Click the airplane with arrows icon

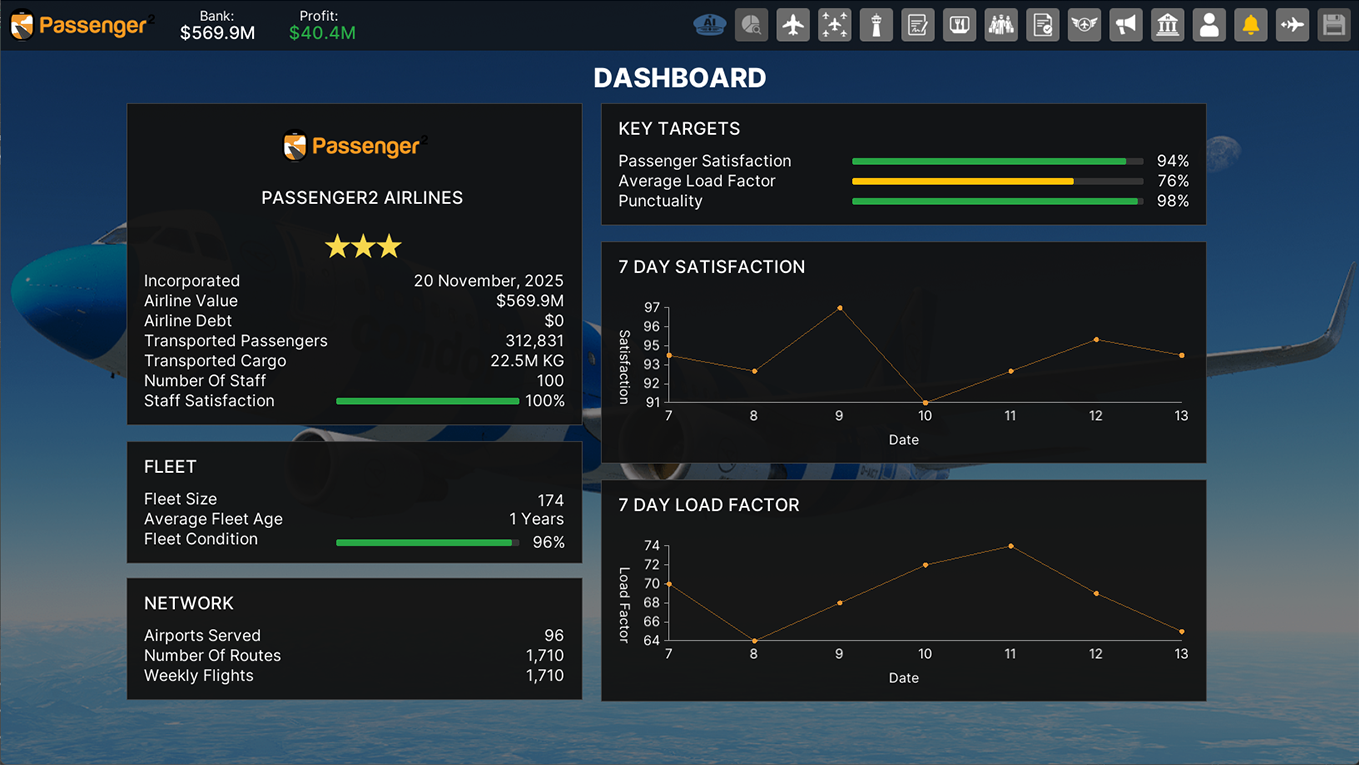tap(1292, 25)
